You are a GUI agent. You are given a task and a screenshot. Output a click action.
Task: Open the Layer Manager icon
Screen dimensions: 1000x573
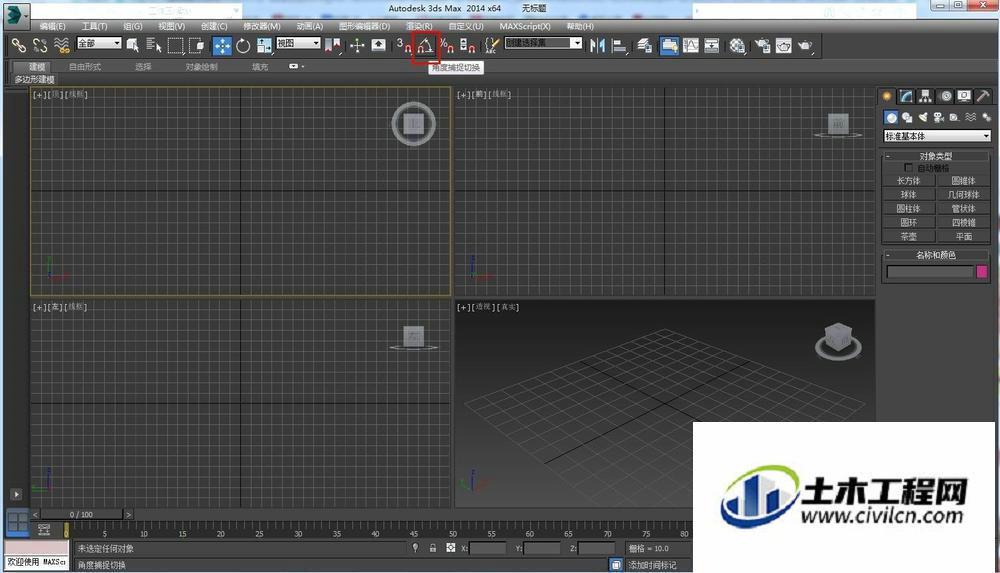click(x=644, y=45)
